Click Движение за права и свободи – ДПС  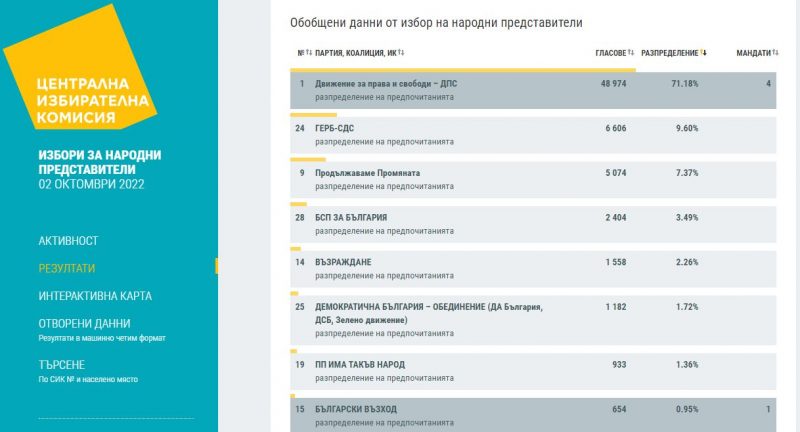(x=386, y=84)
